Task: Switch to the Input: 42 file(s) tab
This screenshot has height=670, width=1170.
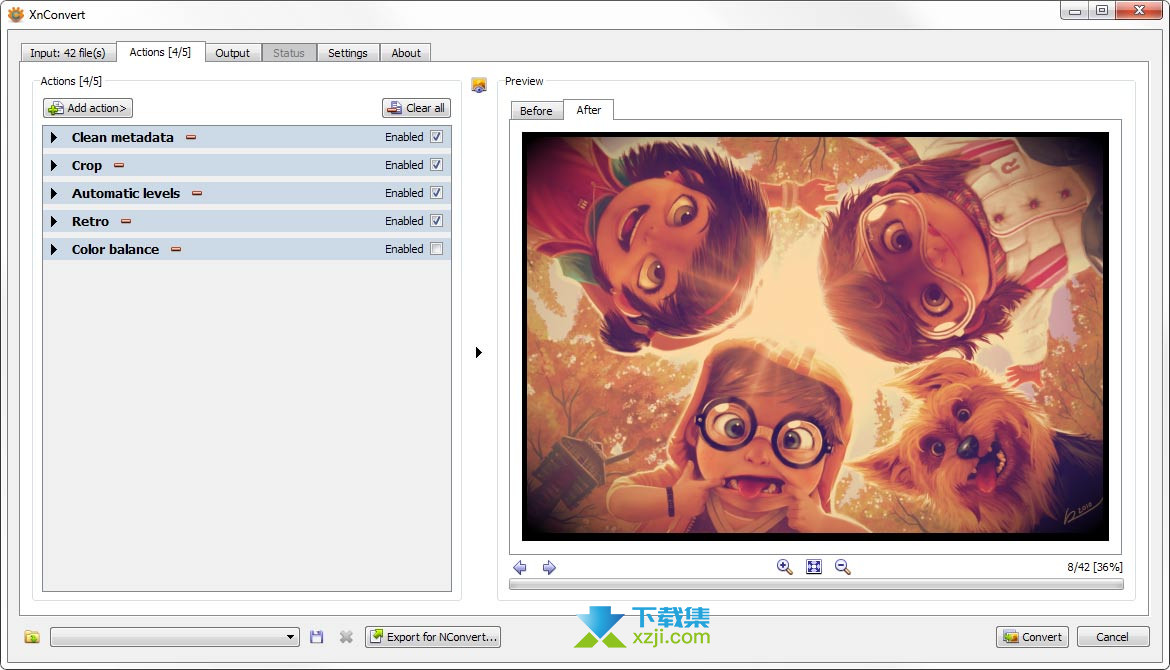Action: [x=68, y=53]
